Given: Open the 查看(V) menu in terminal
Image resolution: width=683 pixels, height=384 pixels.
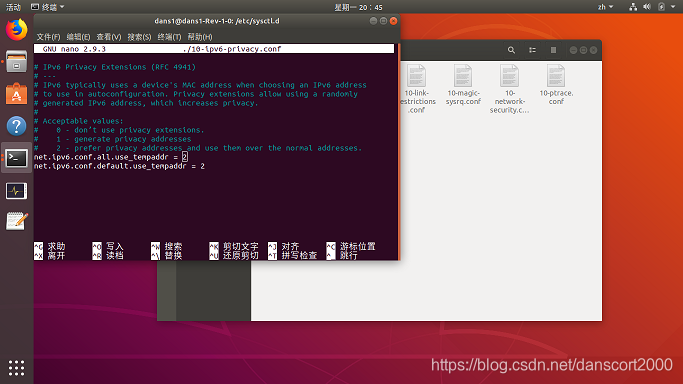Looking at the screenshot, I should click(x=109, y=37).
